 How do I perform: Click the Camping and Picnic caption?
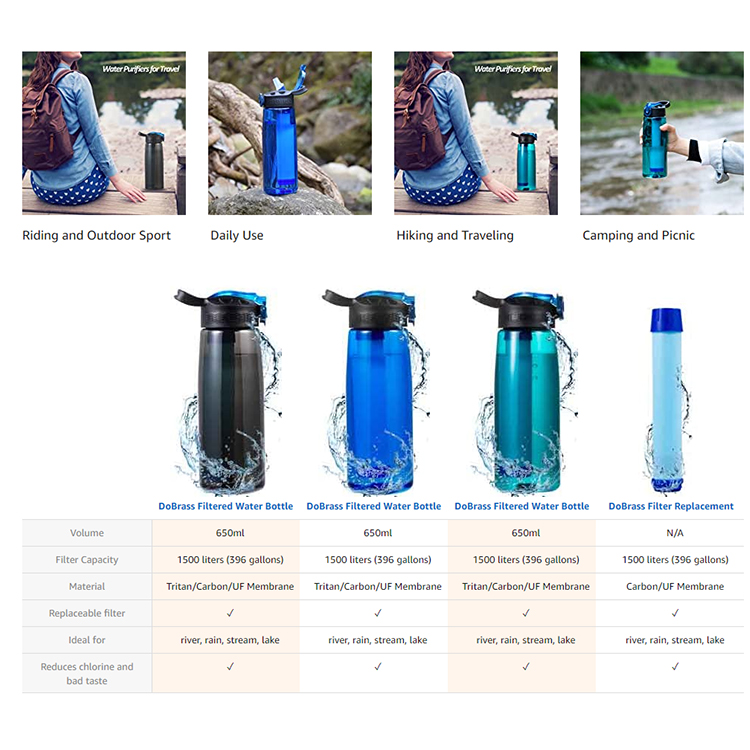[639, 235]
